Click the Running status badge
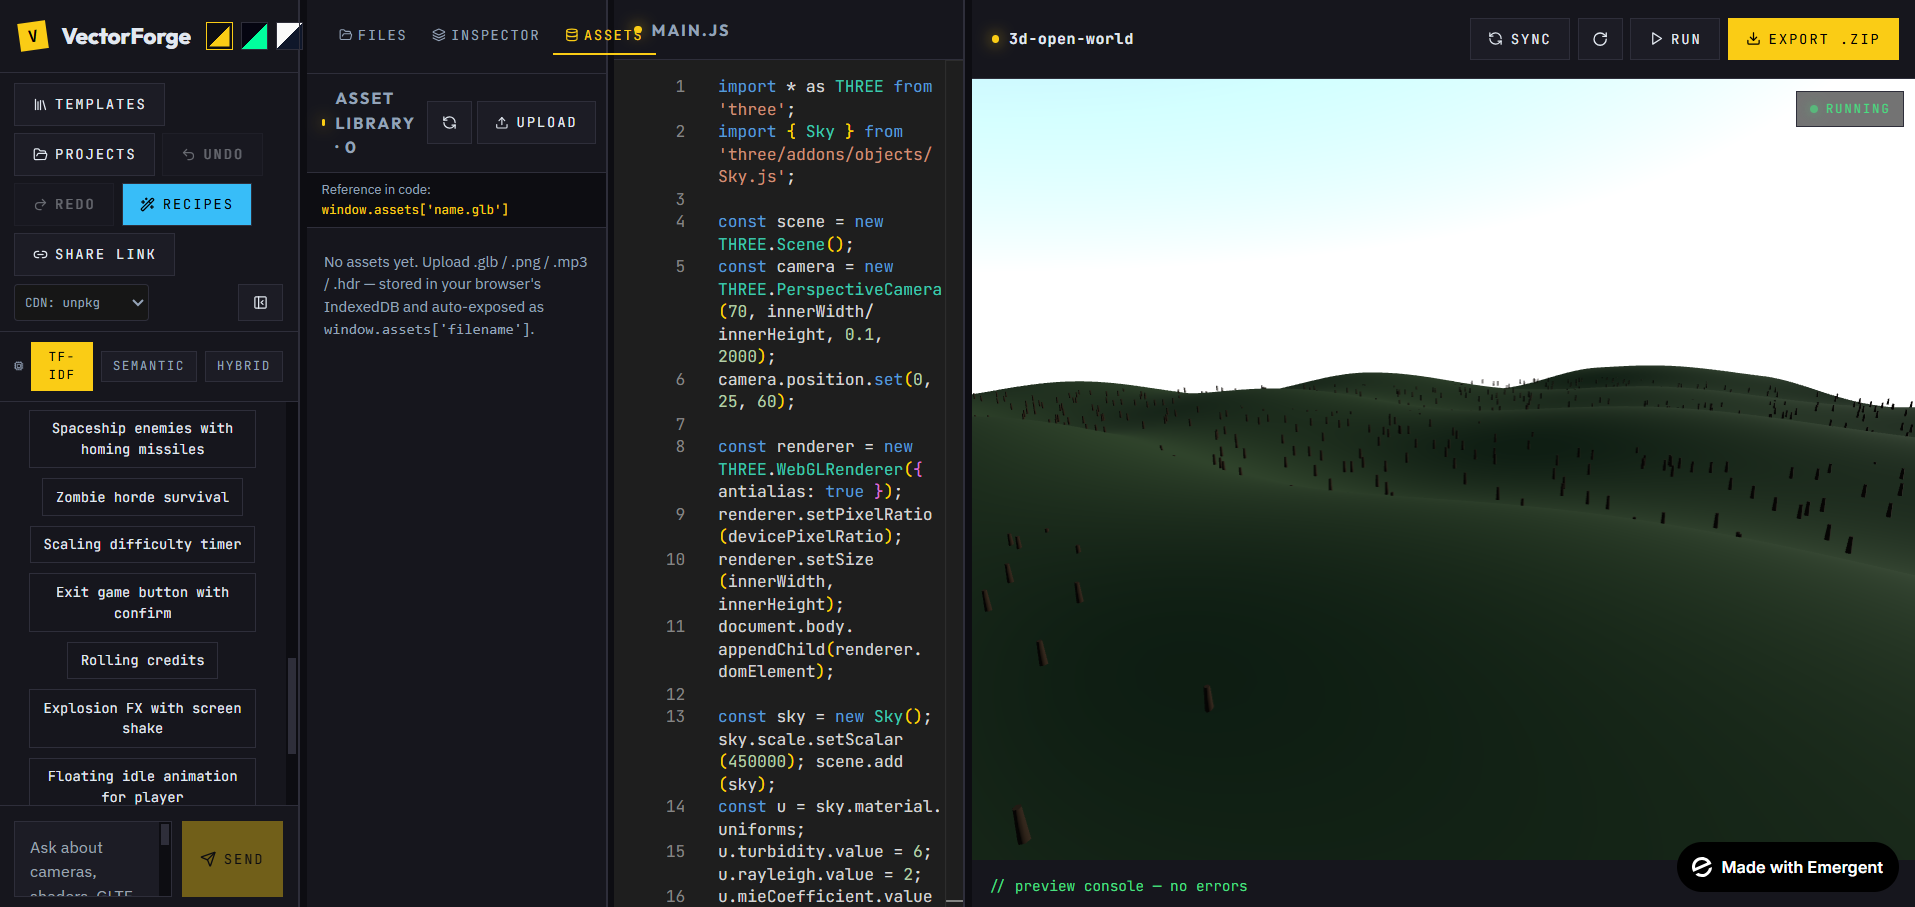 pyautogui.click(x=1849, y=109)
